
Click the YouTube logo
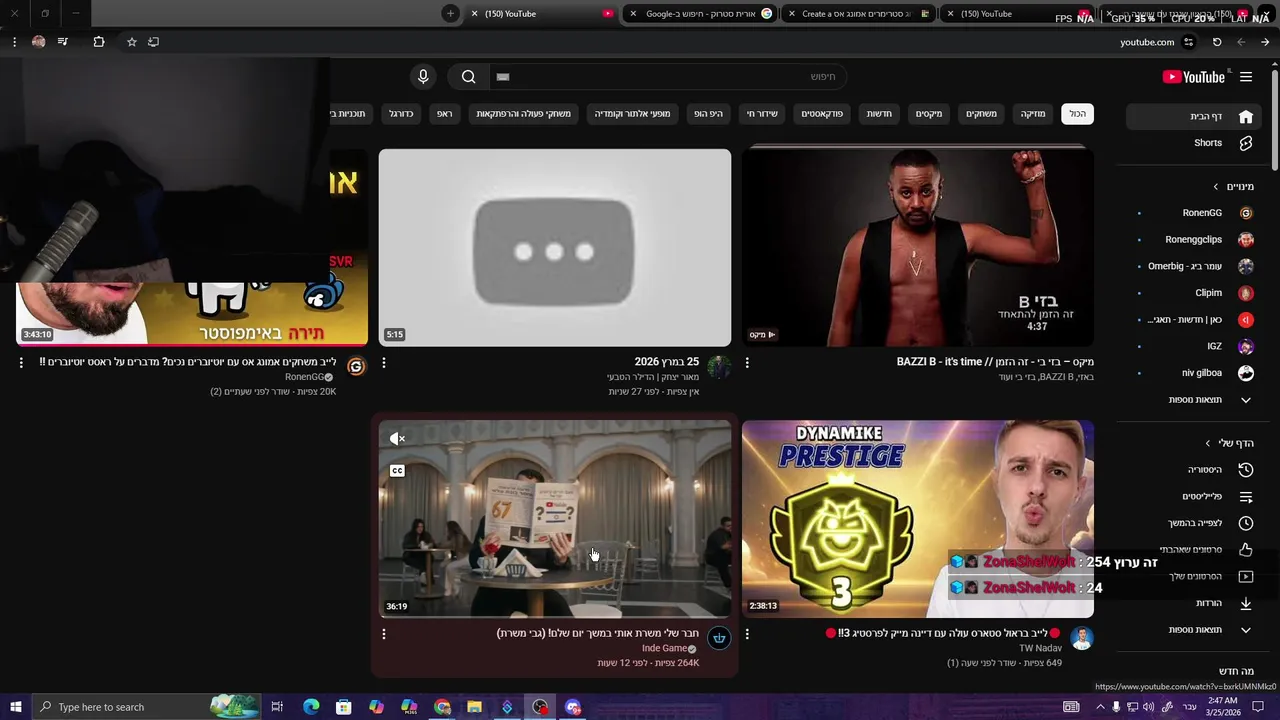point(1193,77)
